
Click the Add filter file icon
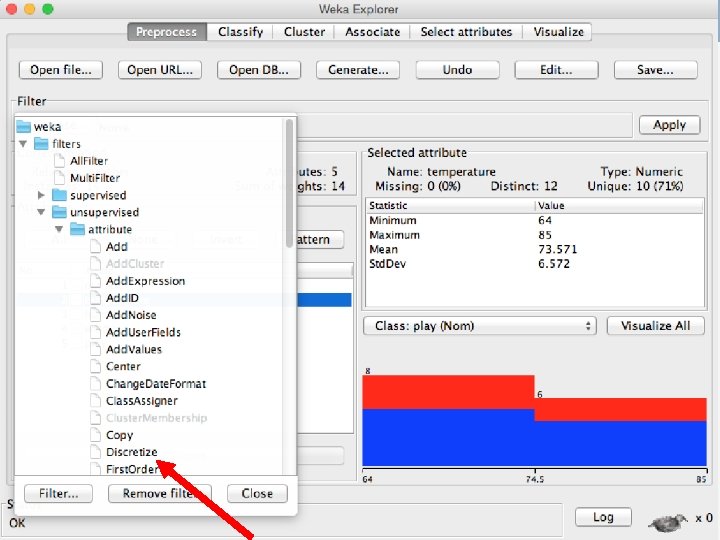pos(95,247)
